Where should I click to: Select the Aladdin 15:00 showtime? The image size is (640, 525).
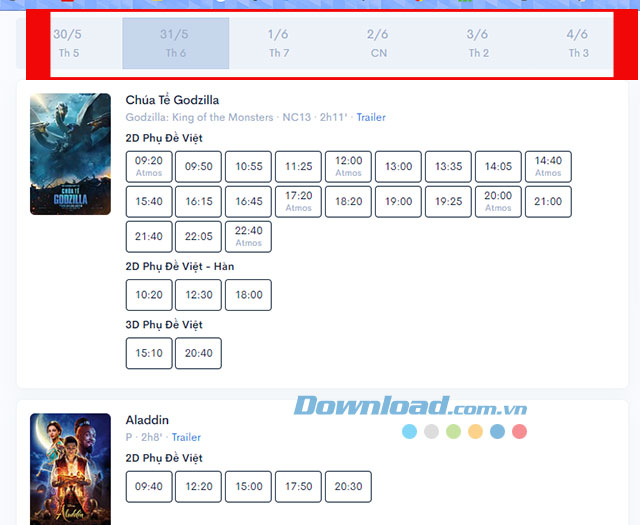[248, 487]
